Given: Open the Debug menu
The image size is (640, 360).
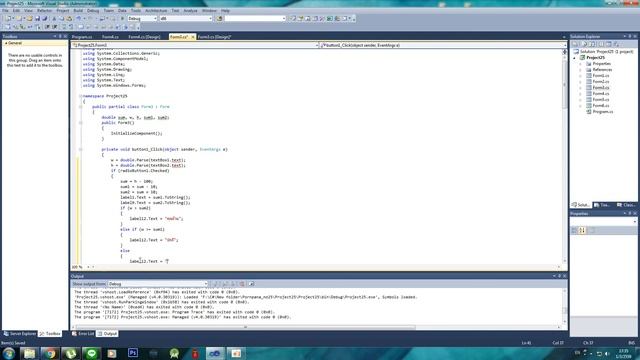Looking at the screenshot, I should tap(93, 11).
